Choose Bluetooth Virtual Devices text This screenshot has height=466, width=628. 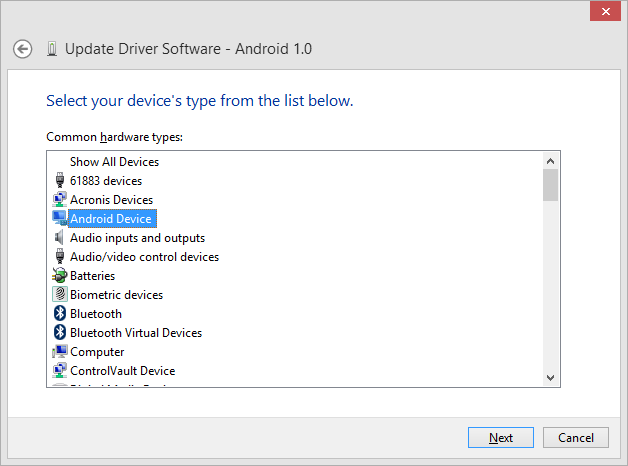(x=136, y=333)
